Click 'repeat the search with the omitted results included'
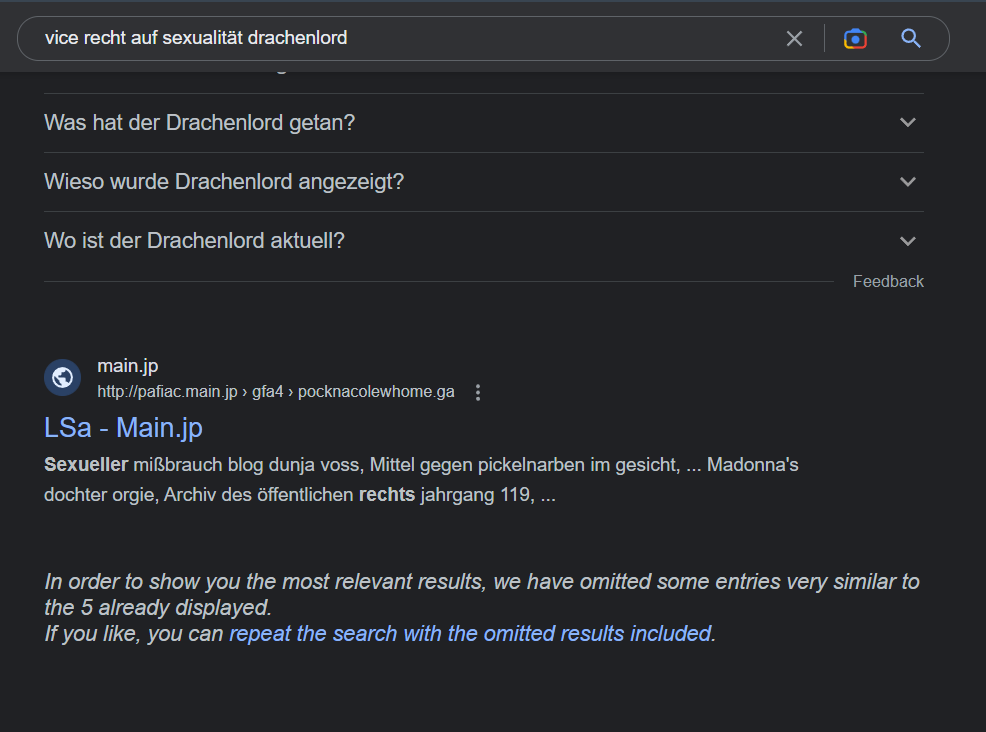The image size is (986, 732). [470, 633]
